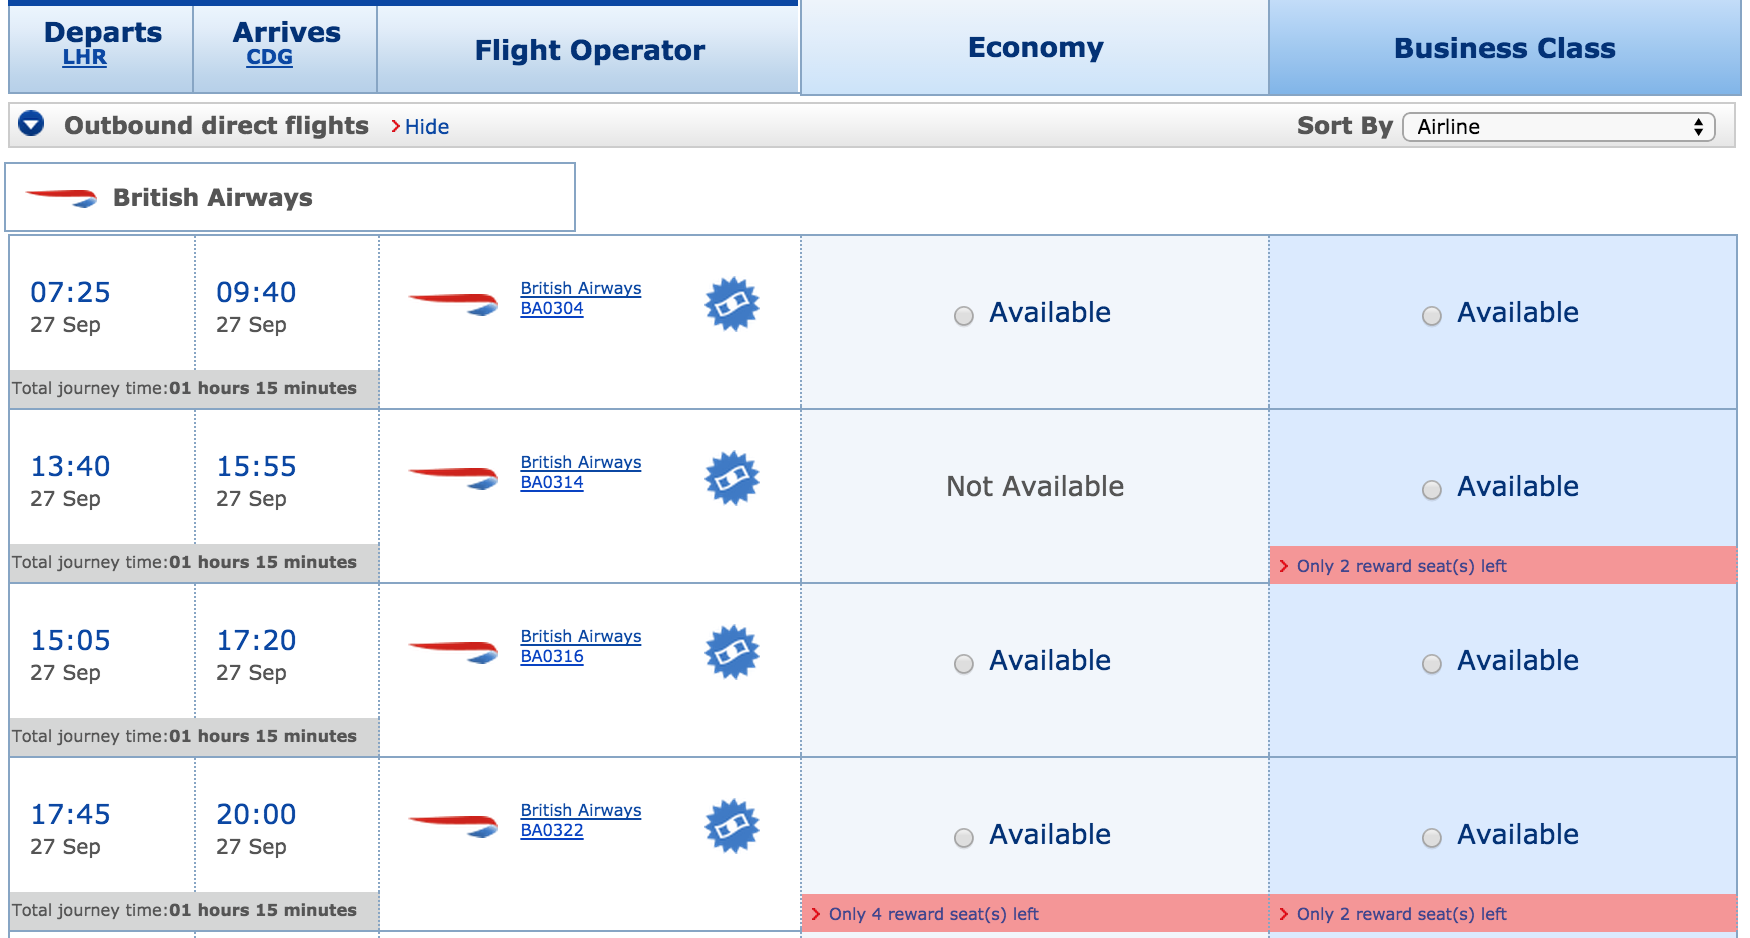Select Economy on the 15:05 flight

click(x=964, y=664)
